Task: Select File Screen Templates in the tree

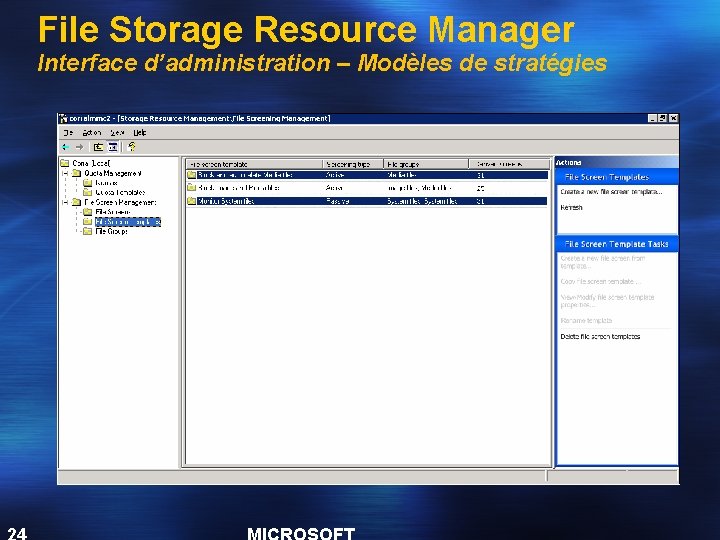Action: coord(128,222)
